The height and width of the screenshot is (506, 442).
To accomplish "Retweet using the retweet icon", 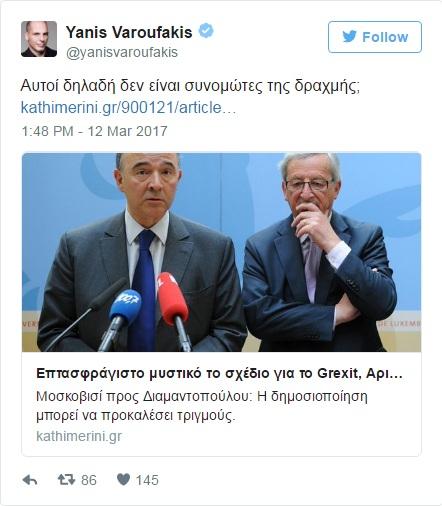I will tap(66, 480).
